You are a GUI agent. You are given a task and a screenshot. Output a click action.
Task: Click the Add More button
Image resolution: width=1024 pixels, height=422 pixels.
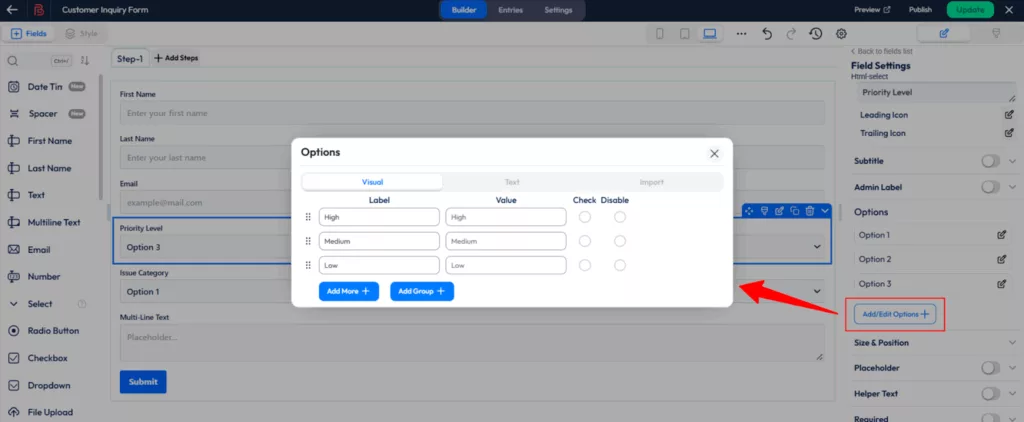click(349, 291)
